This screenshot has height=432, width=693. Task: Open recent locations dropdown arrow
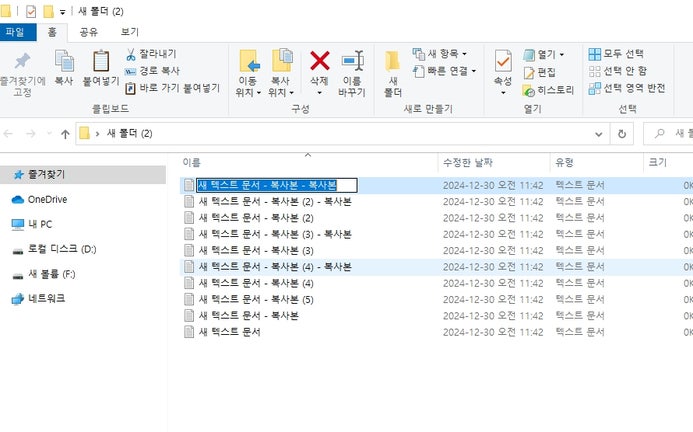(x=49, y=134)
